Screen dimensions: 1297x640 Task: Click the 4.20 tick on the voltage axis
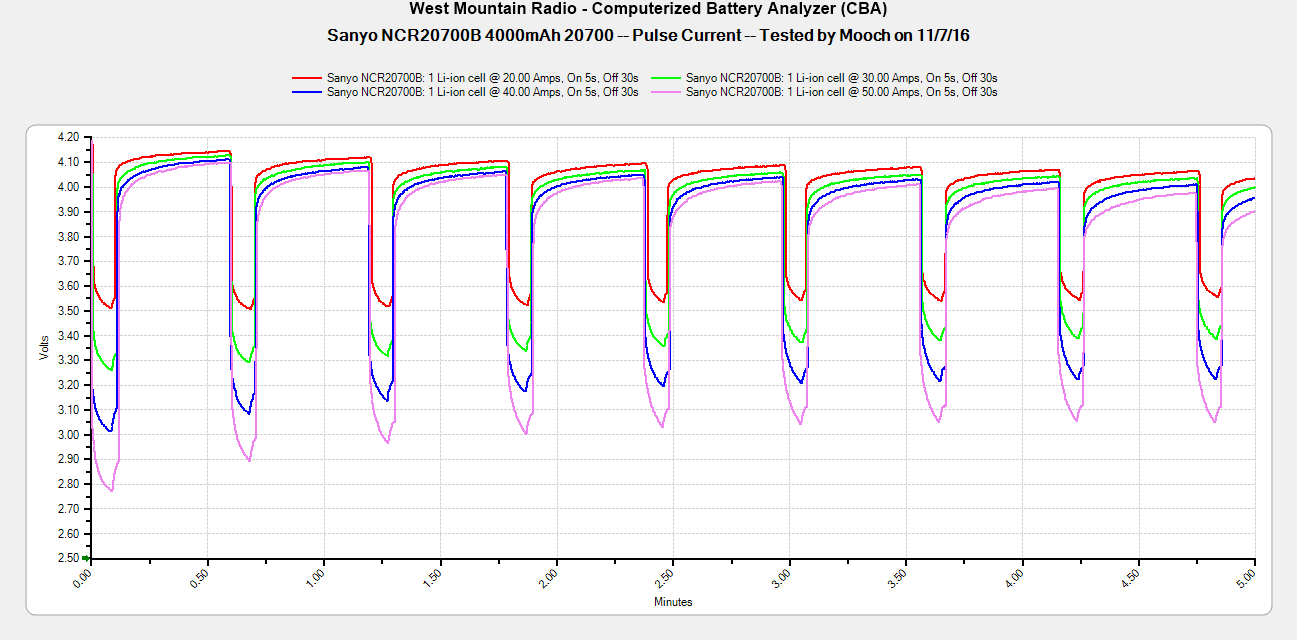[68, 137]
